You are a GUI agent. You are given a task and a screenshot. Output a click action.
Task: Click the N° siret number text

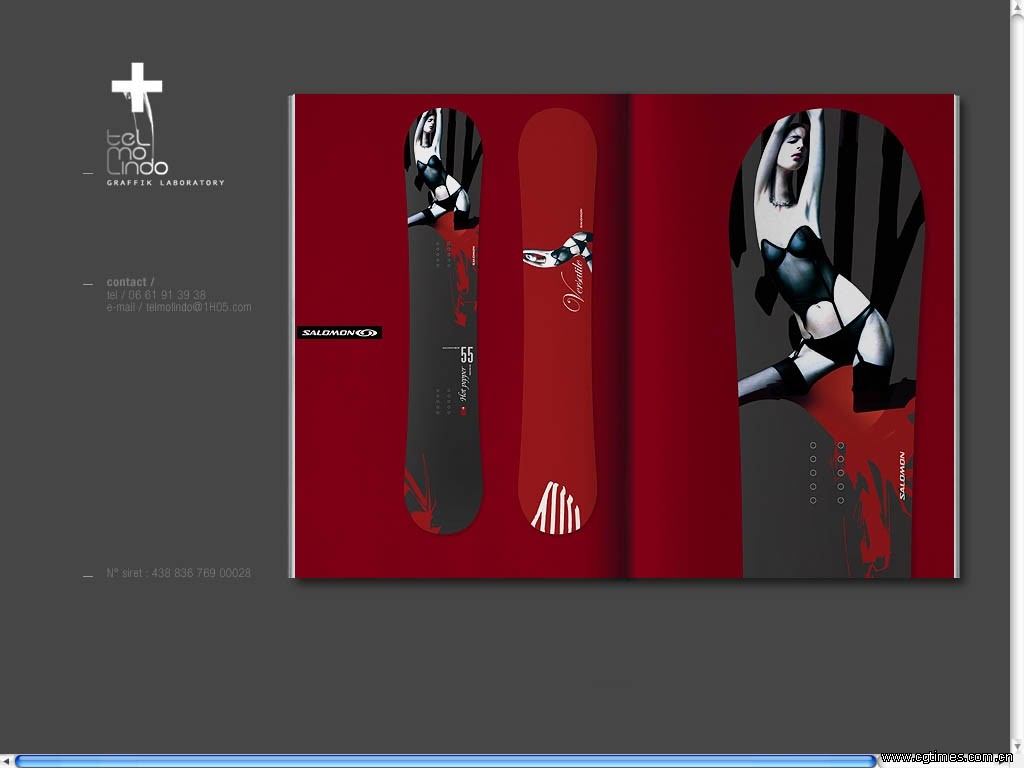179,573
